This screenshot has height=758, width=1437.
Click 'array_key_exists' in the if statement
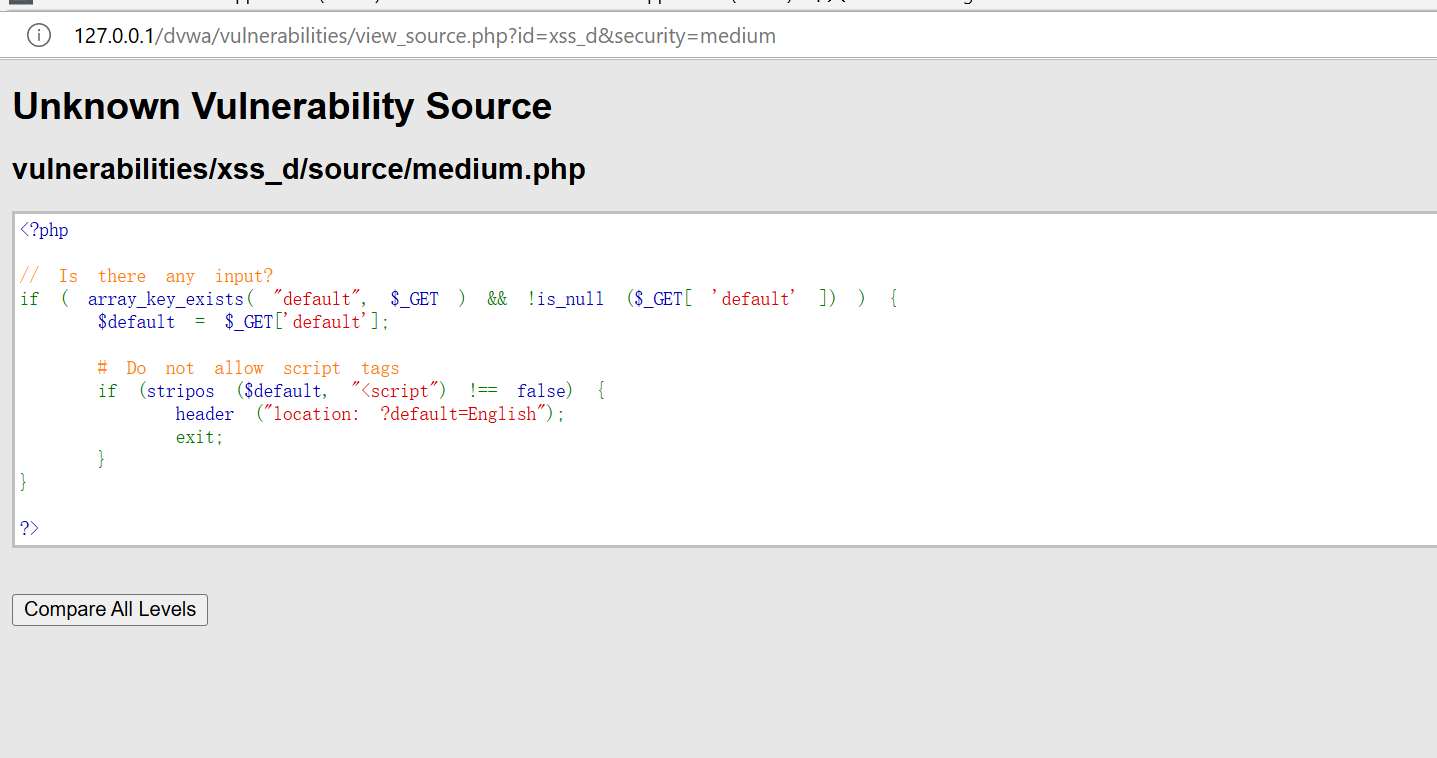pyautogui.click(x=166, y=299)
